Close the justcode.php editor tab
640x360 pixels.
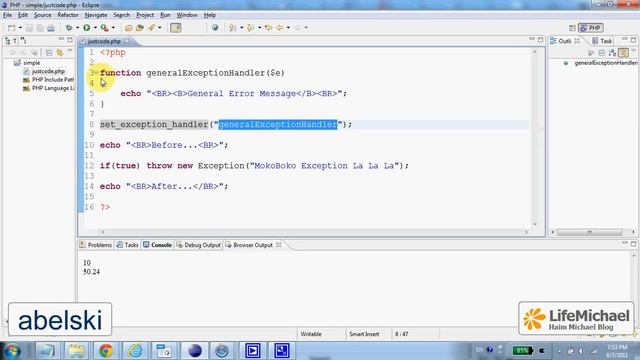[x=127, y=41]
